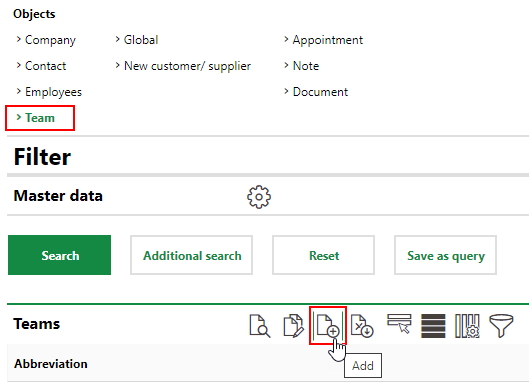This screenshot has height=383, width=529.
Task: Open the search document icon in the Teams toolbar
Action: click(x=259, y=326)
